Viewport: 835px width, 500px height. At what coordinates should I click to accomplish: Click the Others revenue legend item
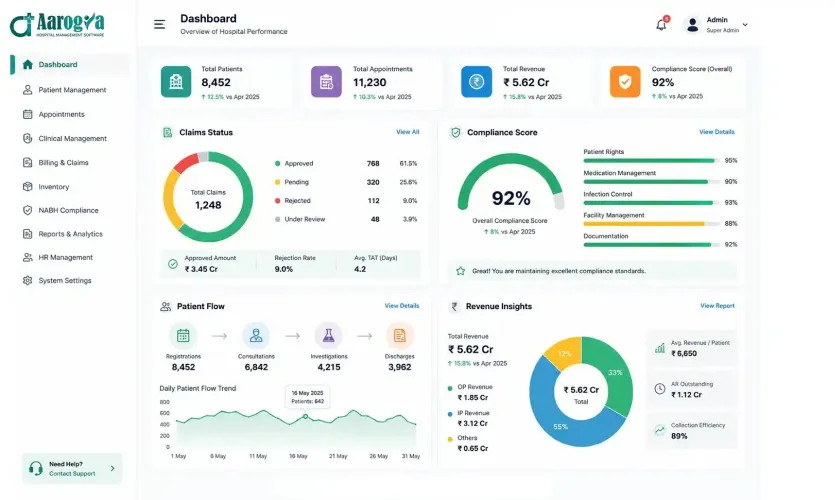click(x=468, y=443)
